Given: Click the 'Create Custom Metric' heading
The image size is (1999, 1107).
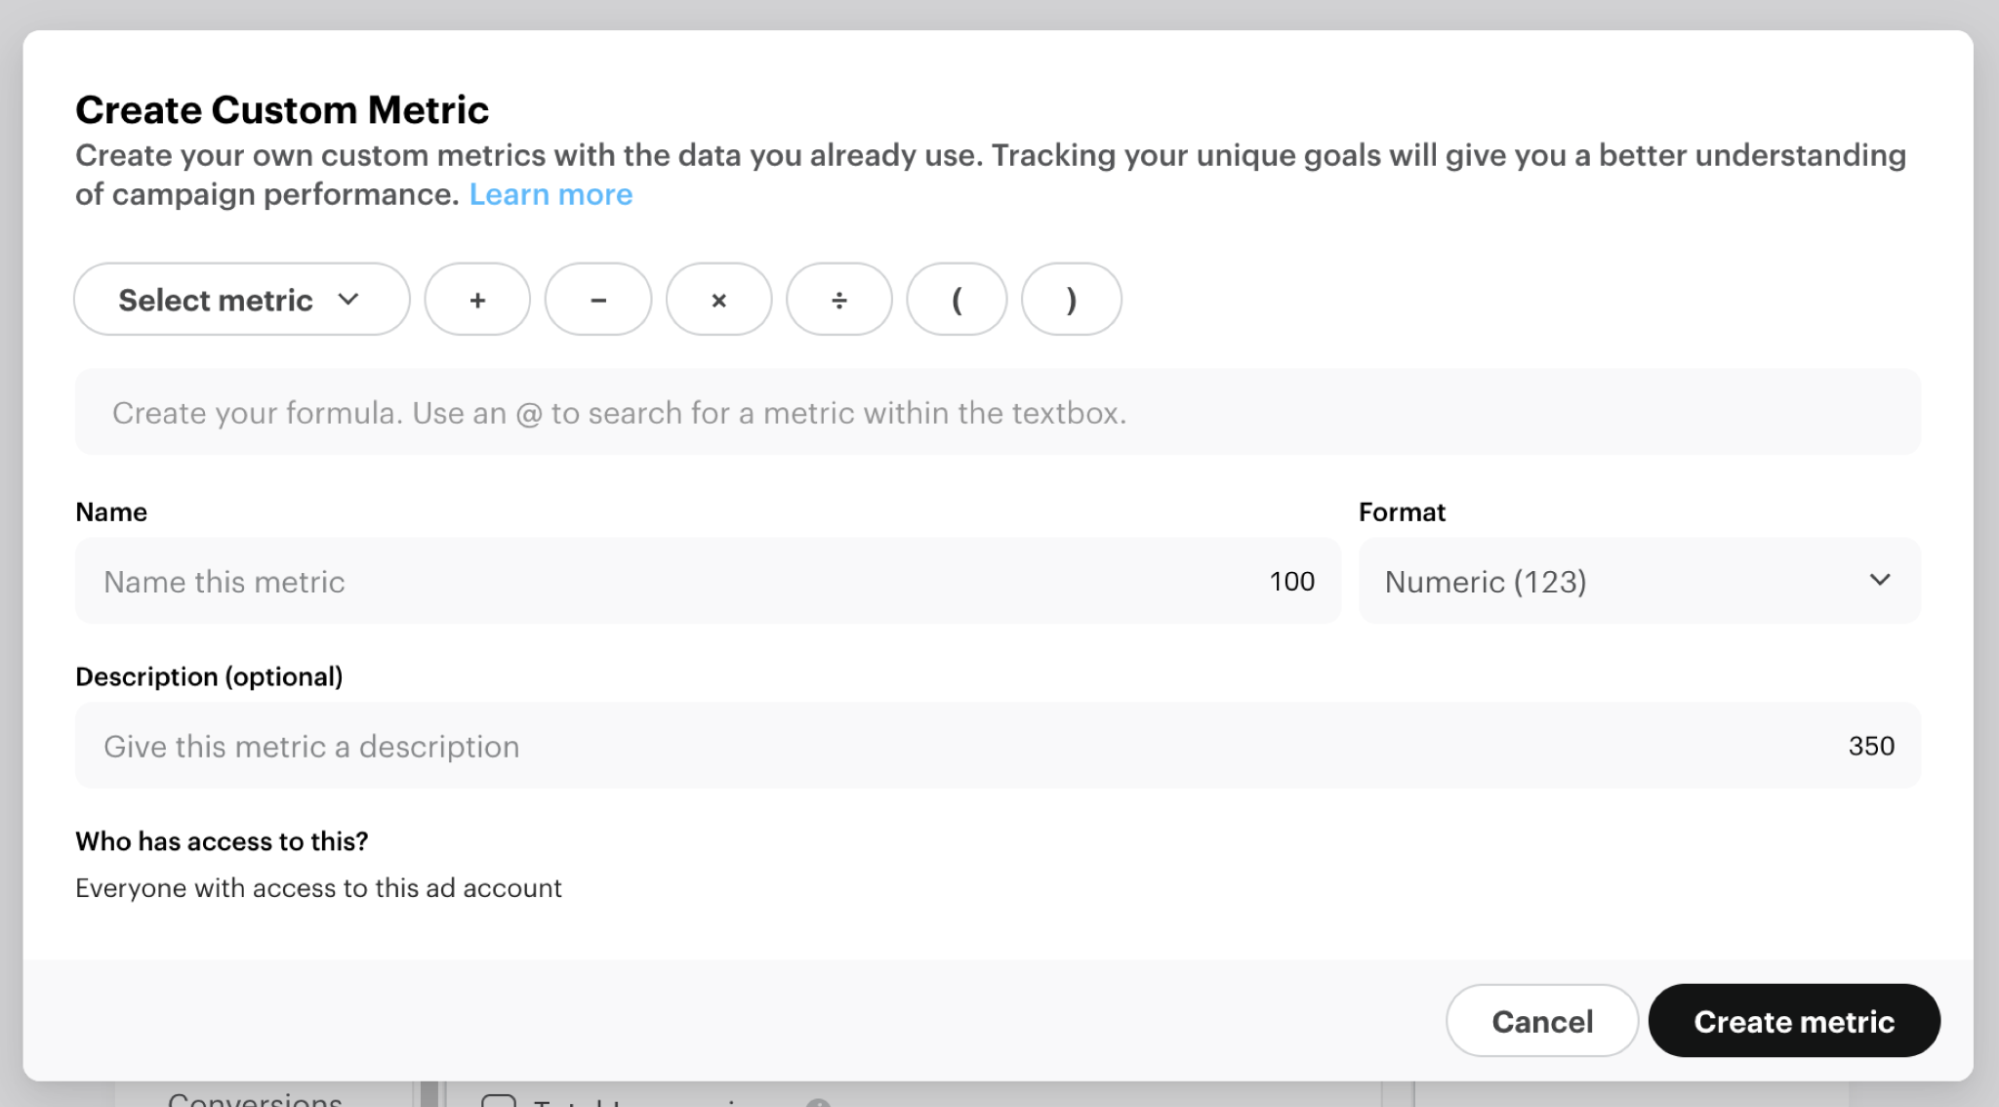Looking at the screenshot, I should click(282, 110).
